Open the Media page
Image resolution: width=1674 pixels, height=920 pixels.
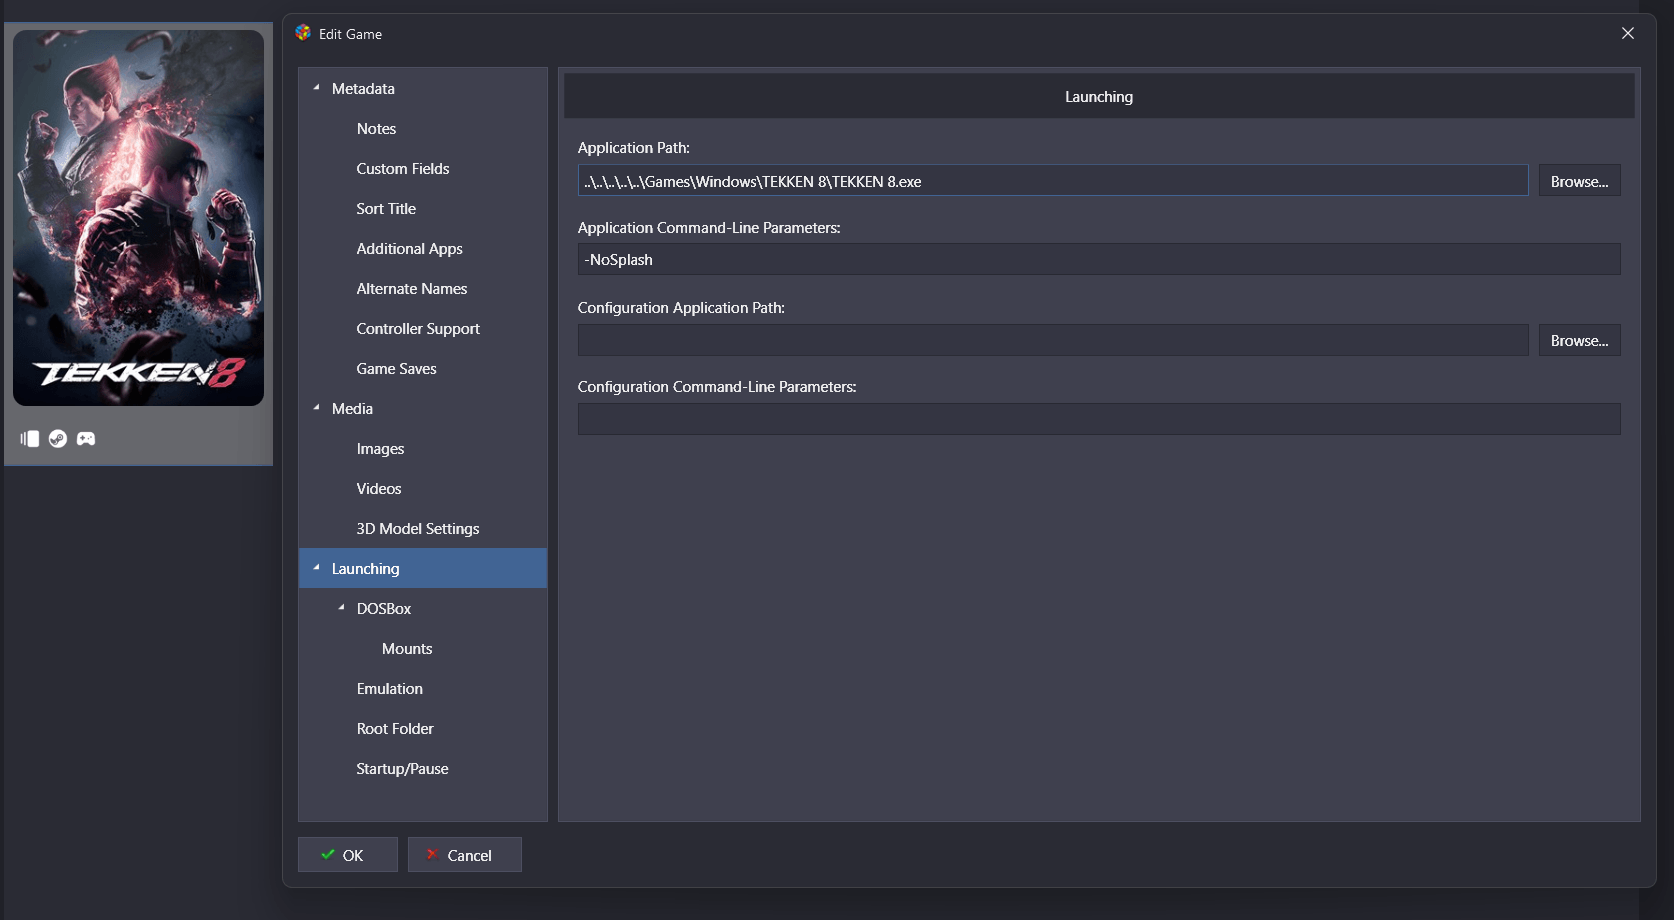[x=352, y=409]
